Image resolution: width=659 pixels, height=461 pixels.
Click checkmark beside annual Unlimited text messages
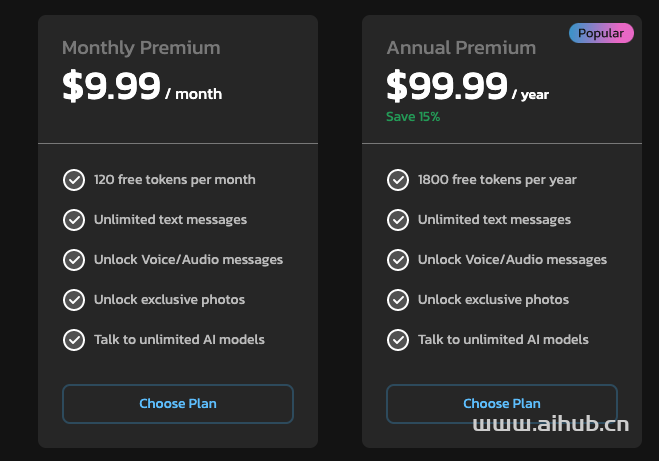pyautogui.click(x=398, y=220)
